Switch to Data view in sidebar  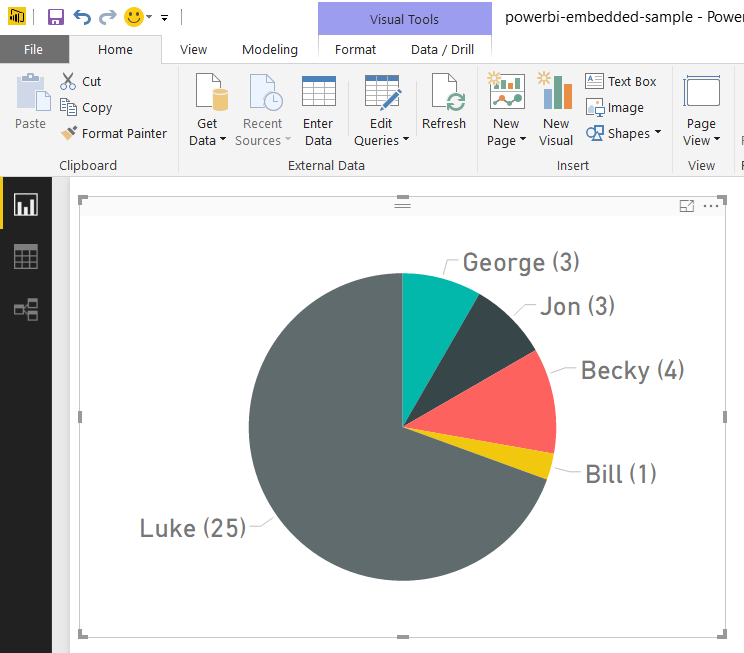26,257
